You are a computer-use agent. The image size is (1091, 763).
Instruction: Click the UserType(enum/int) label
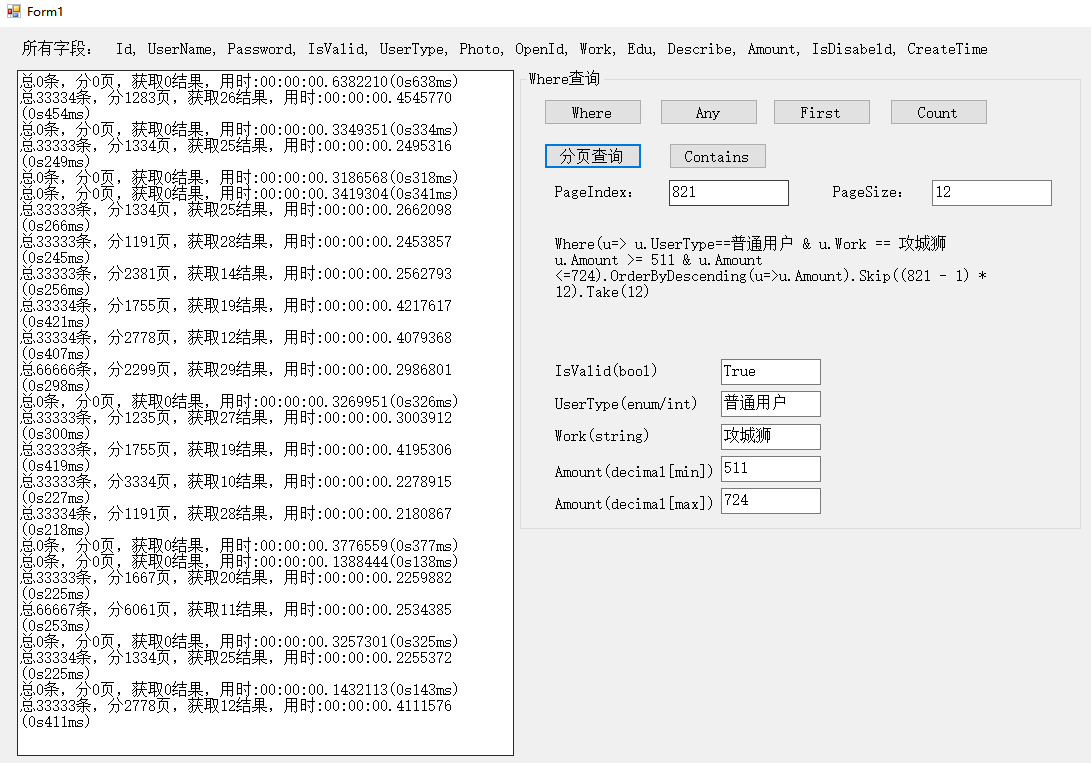pyautogui.click(x=626, y=403)
